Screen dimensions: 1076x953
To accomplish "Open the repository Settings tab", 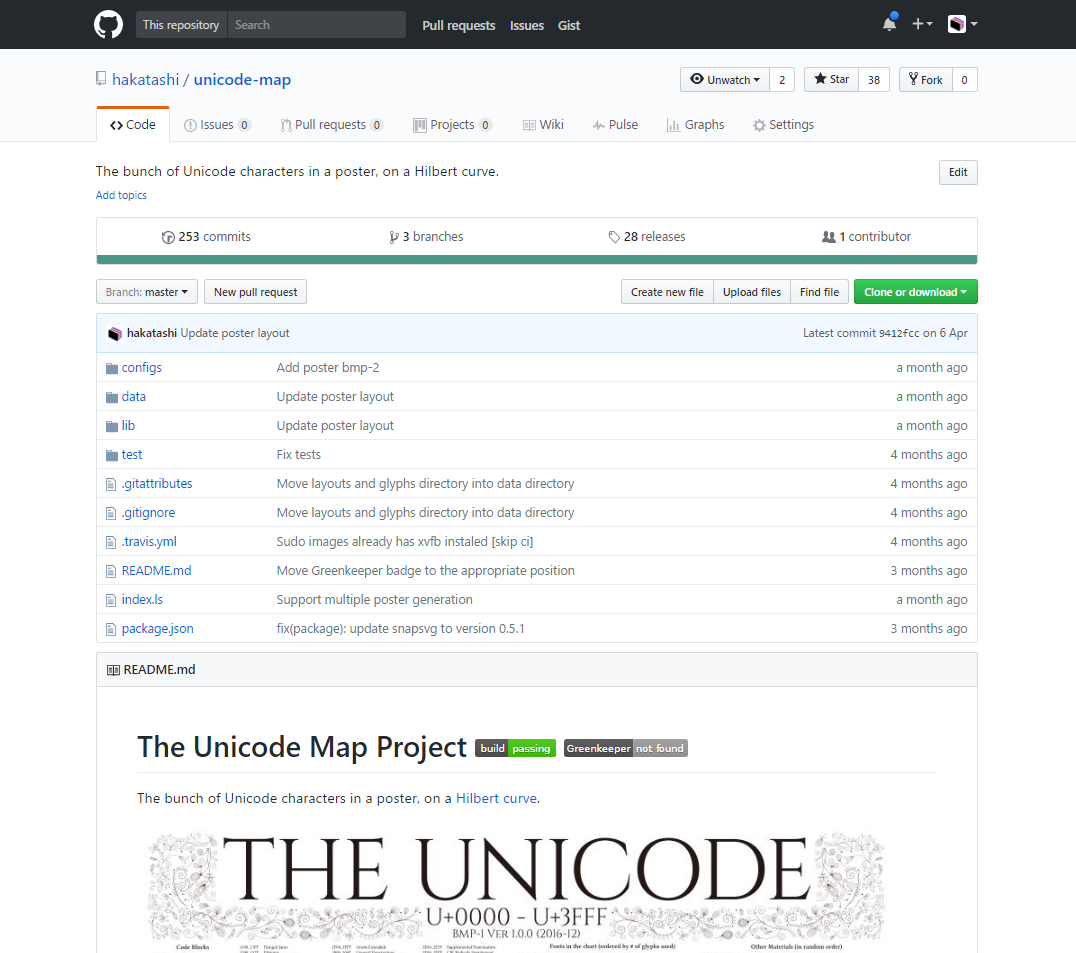I will point(783,125).
